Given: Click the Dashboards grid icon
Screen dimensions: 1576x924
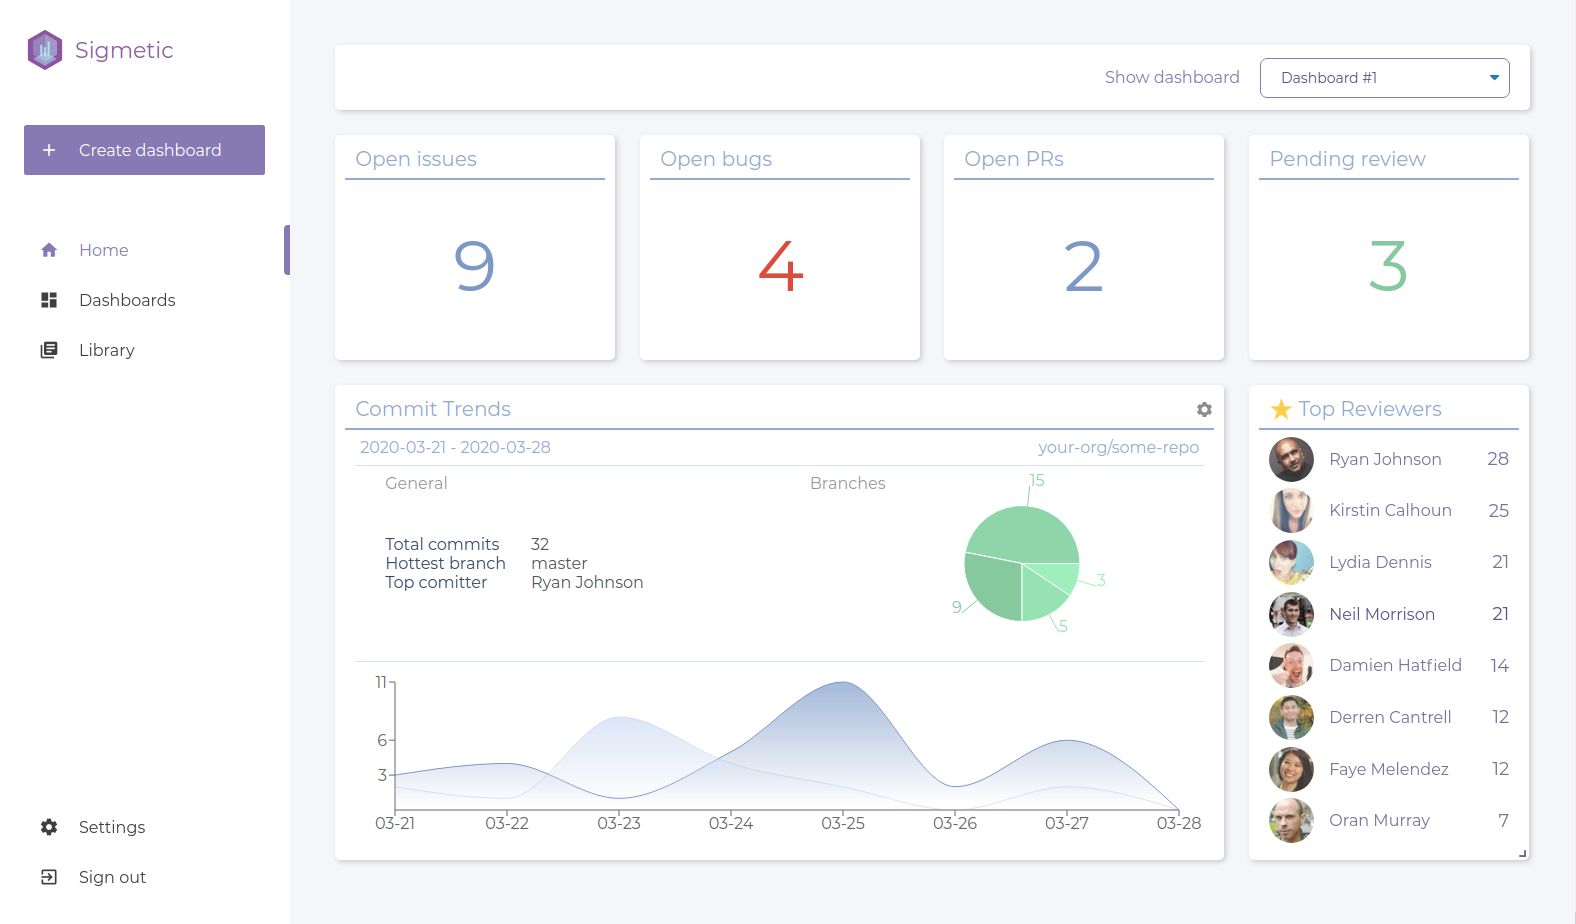Looking at the screenshot, I should (49, 300).
